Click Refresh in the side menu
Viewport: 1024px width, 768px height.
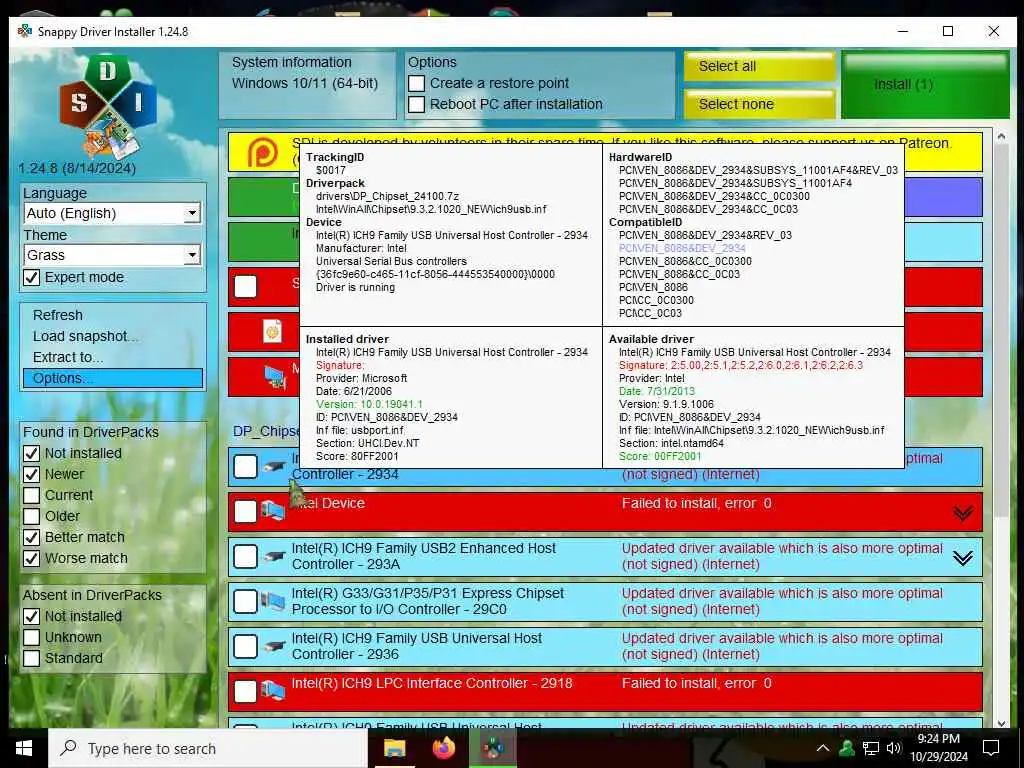58,315
